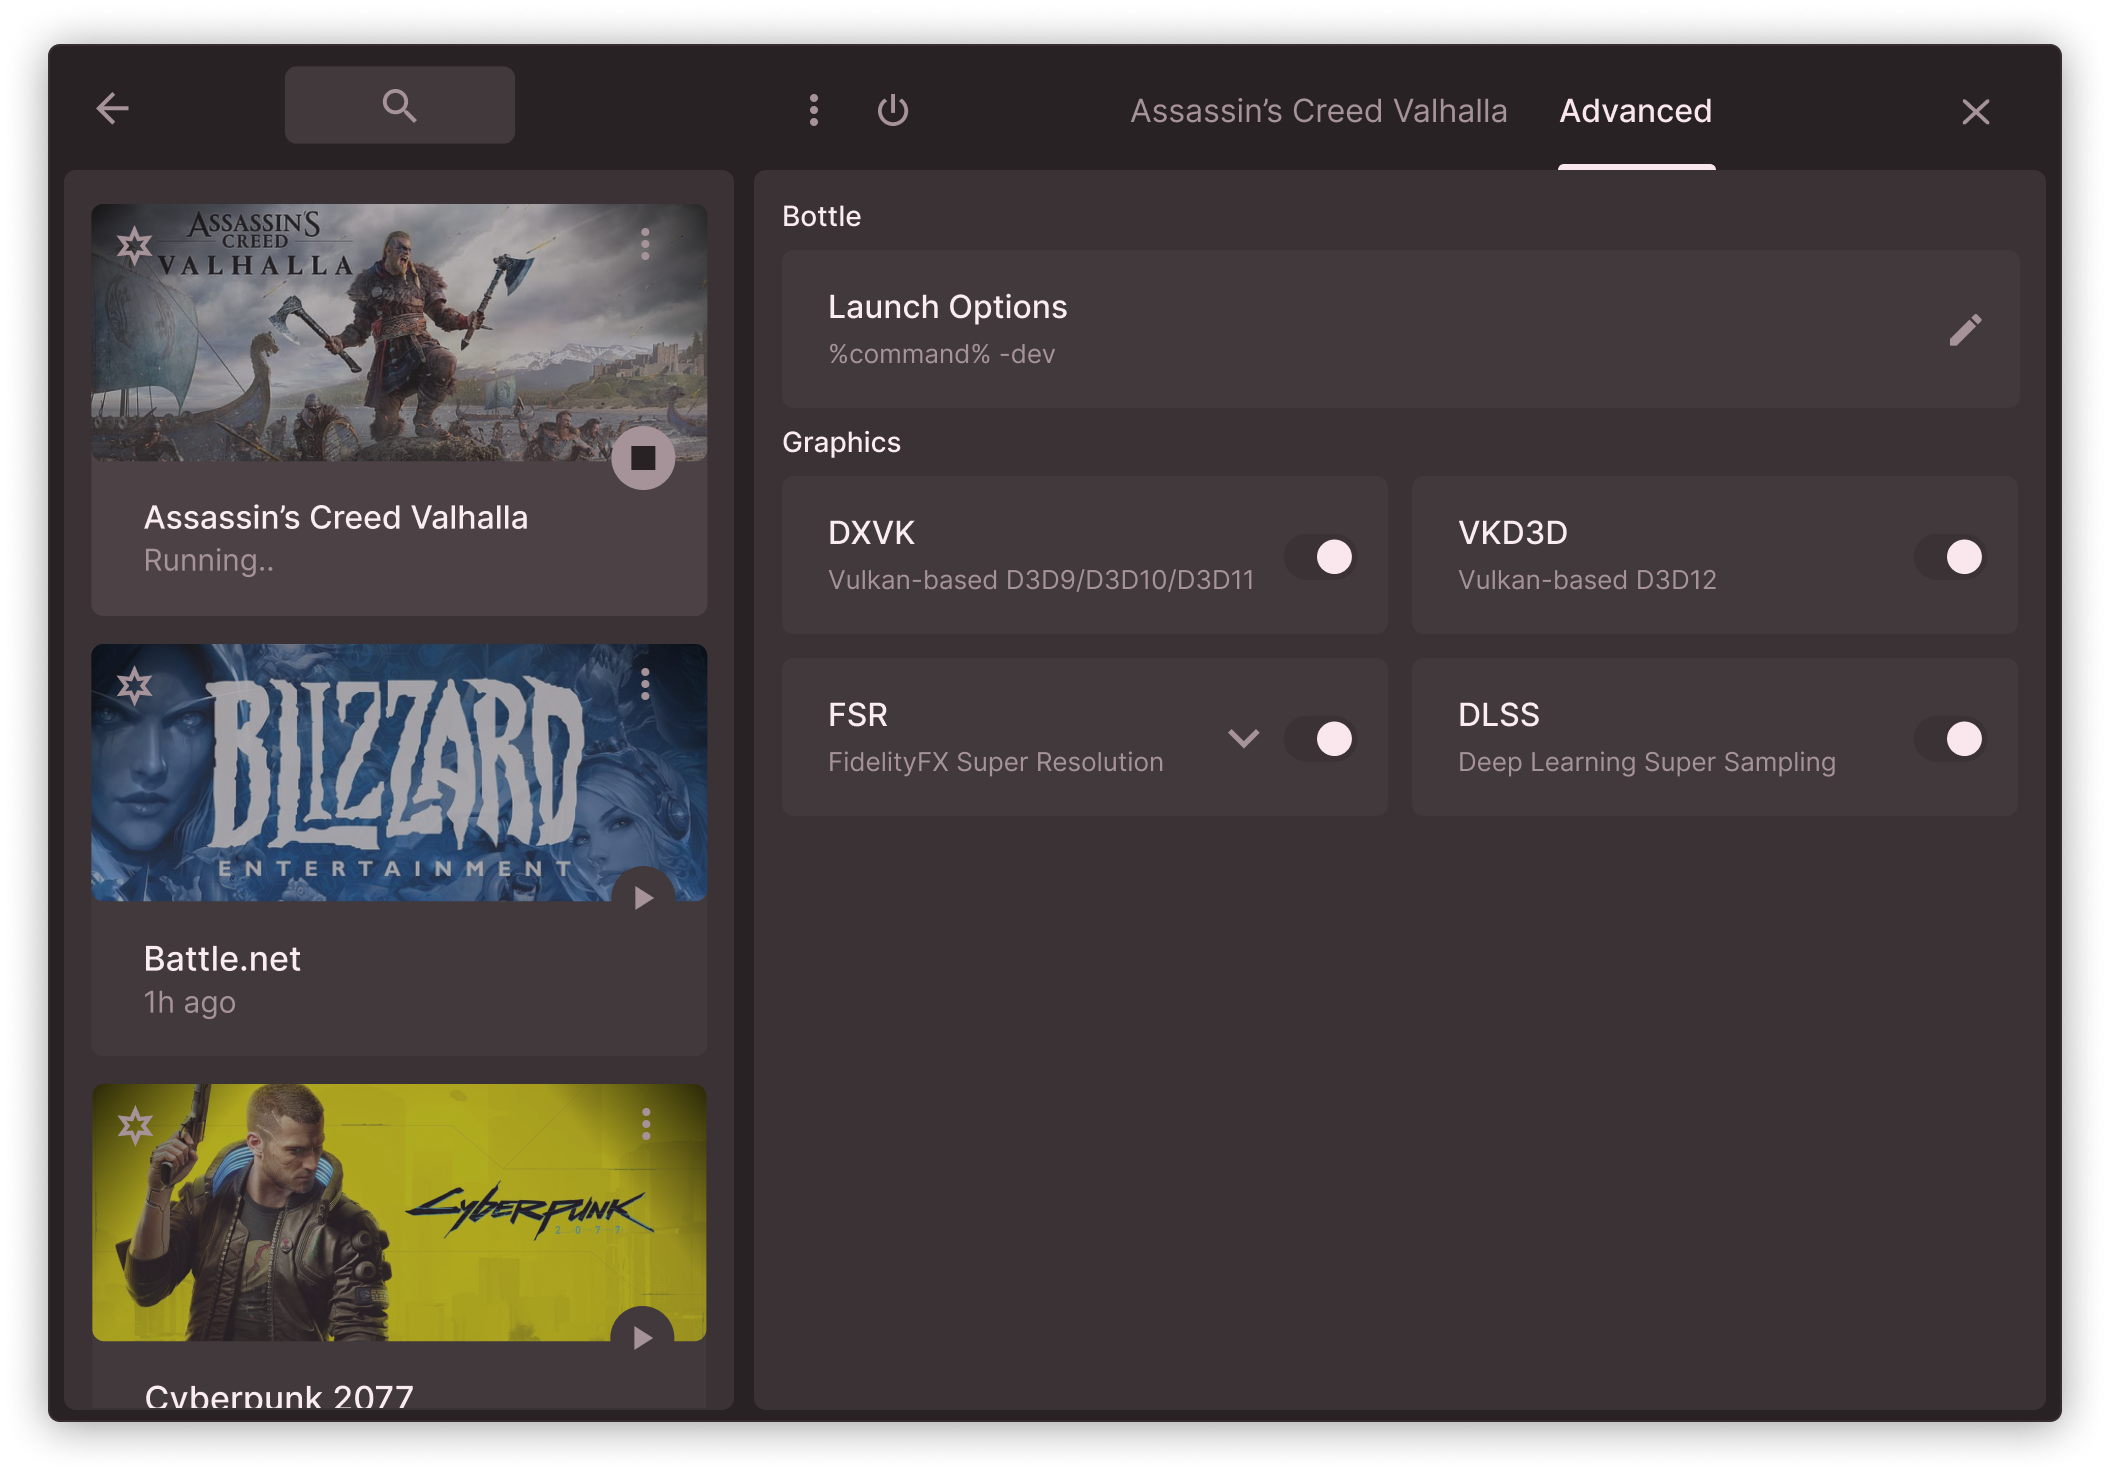The width and height of the screenshot is (2110, 1474).
Task: Favorite Assassin's Creed Valhalla using the star
Action: [x=135, y=245]
